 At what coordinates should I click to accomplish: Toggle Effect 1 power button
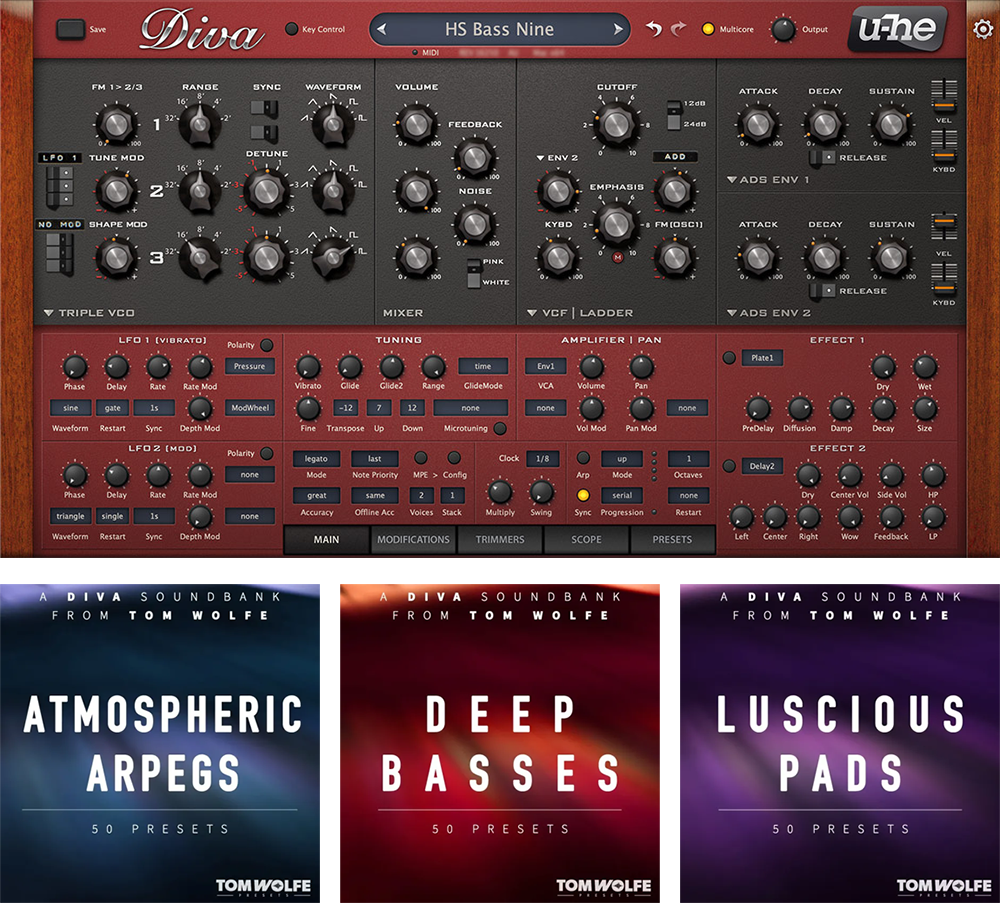click(729, 358)
